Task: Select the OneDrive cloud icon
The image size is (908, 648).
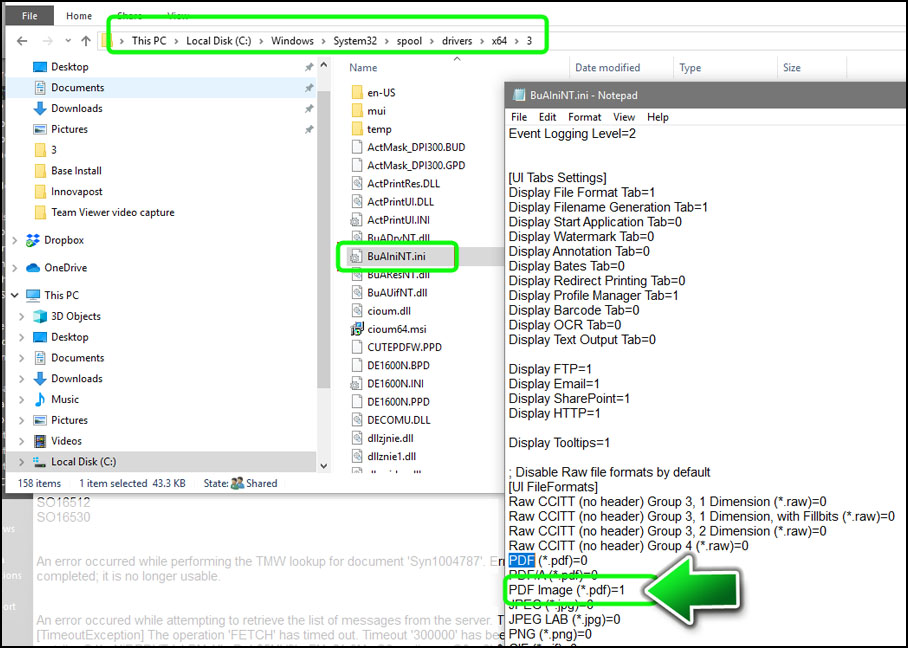Action: coord(33,268)
